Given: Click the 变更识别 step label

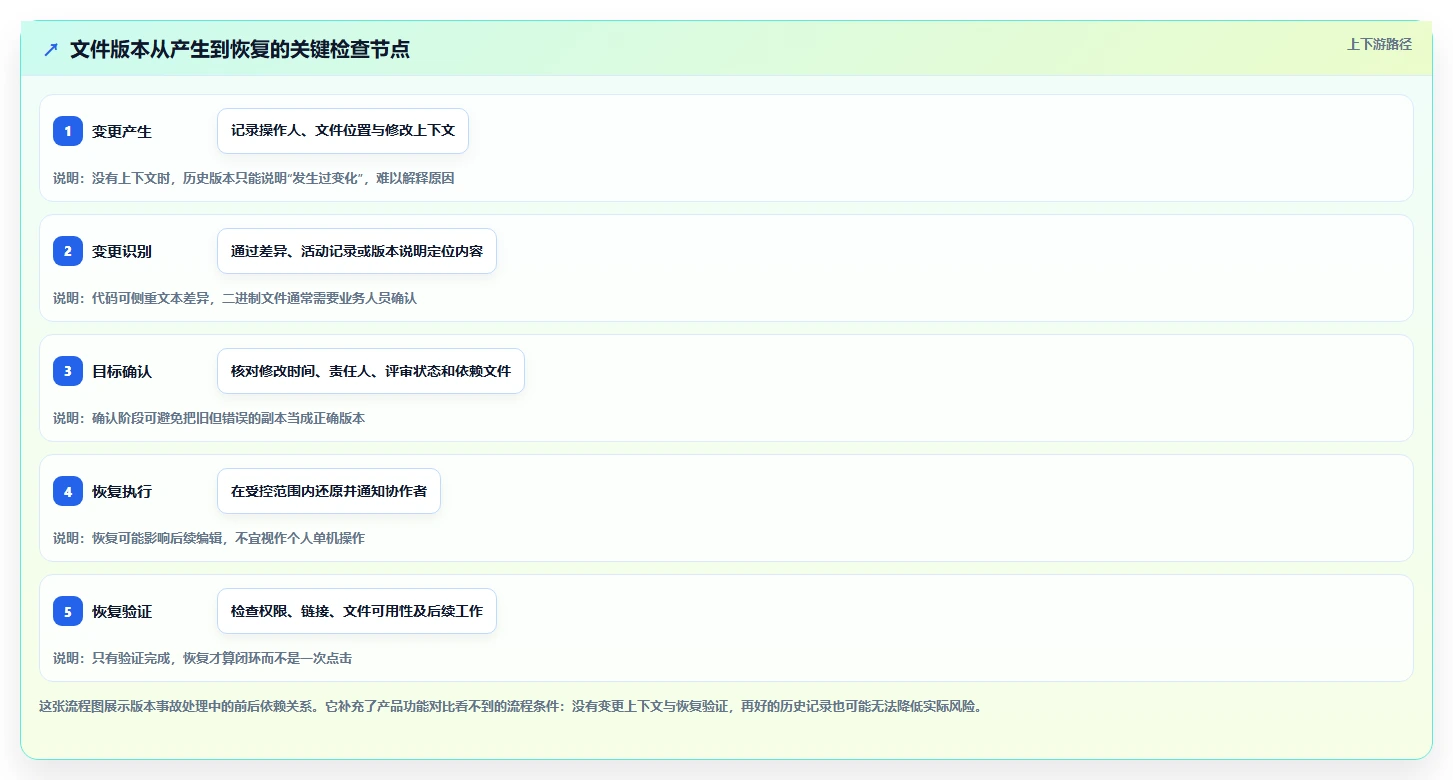Looking at the screenshot, I should (122, 251).
